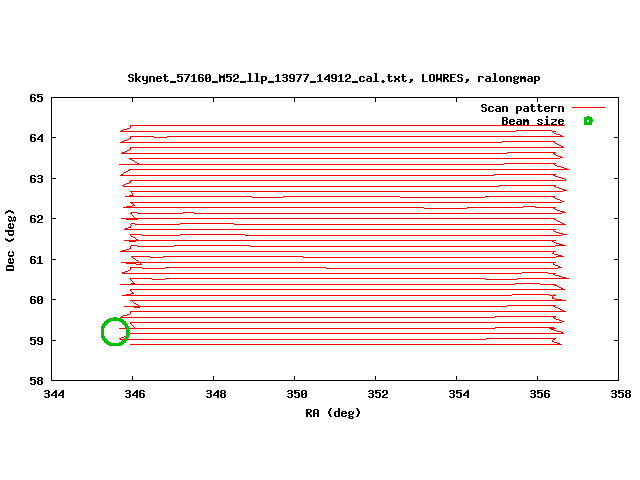This screenshot has width=640, height=480.
Task: Click the plot title Skynet_57160_M52 text
Action: click(x=334, y=78)
